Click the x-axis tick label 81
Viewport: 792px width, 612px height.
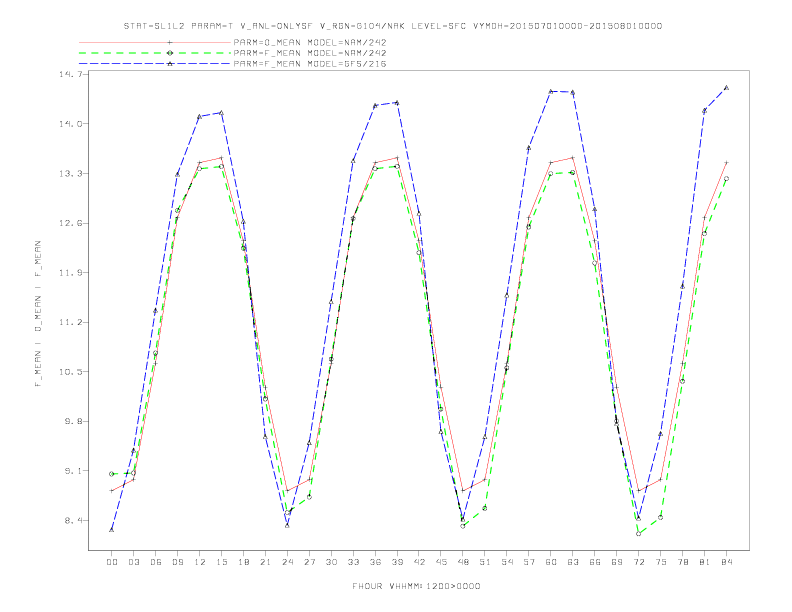pyautogui.click(x=705, y=562)
